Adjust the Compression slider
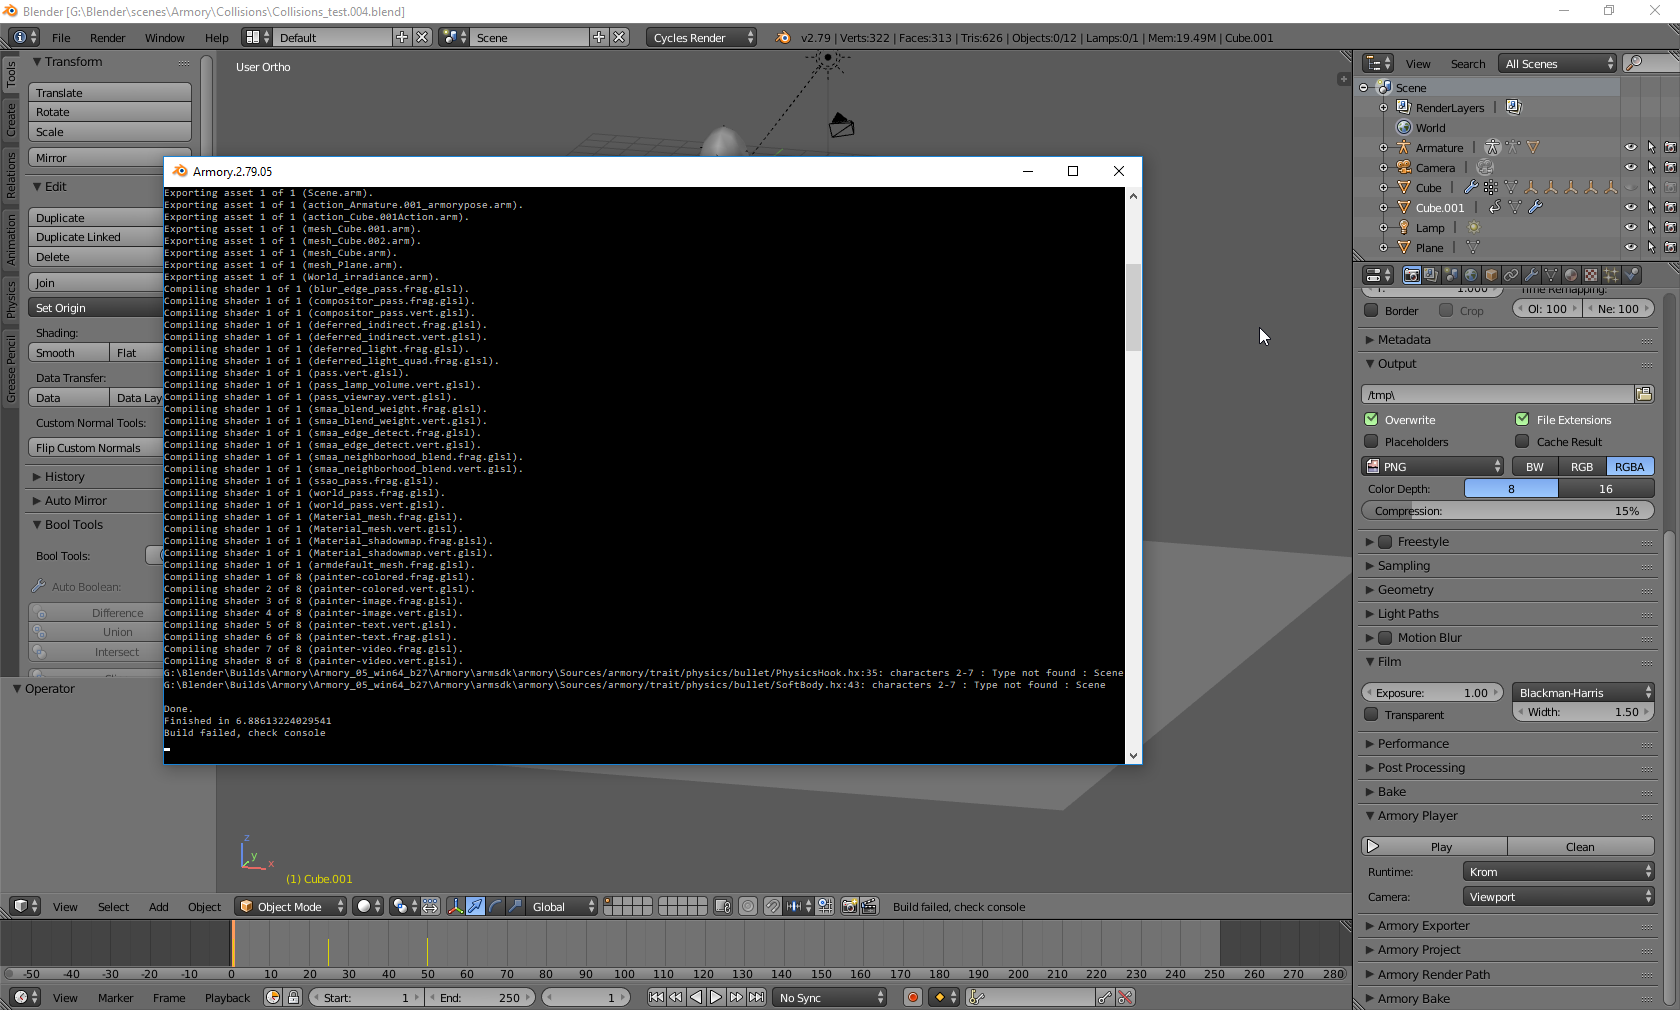Screen dimensions: 1680x1010 pos(1507,511)
